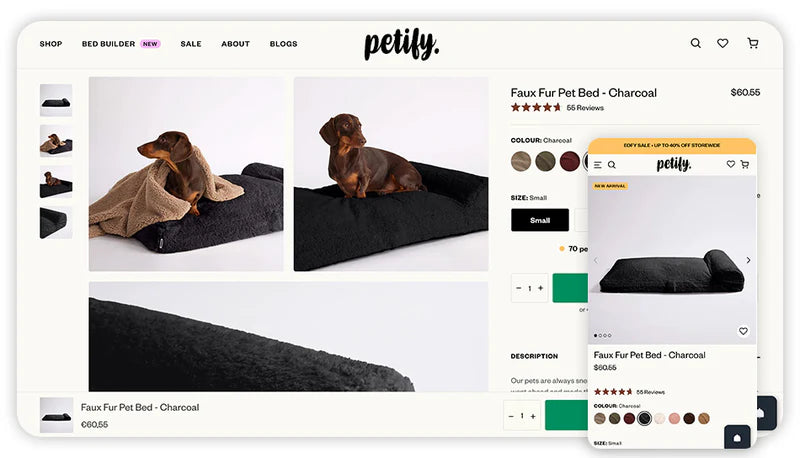Select the Small size option
Screen dimensions: 800x458
(x=540, y=220)
